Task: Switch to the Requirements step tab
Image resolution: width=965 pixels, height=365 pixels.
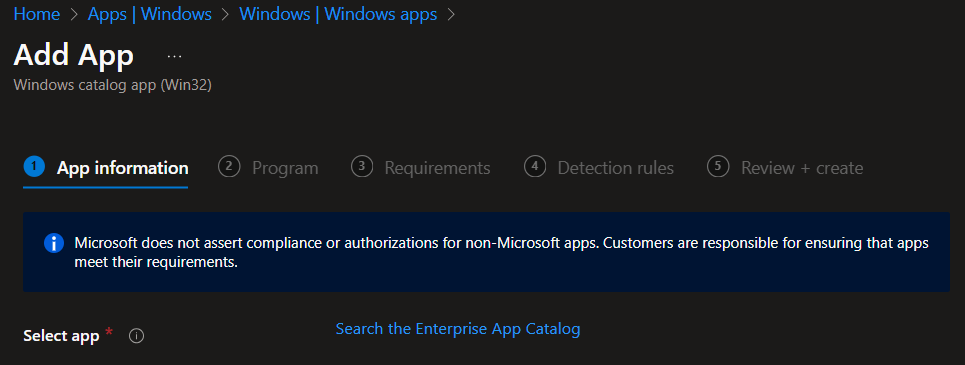Action: pyautogui.click(x=420, y=167)
